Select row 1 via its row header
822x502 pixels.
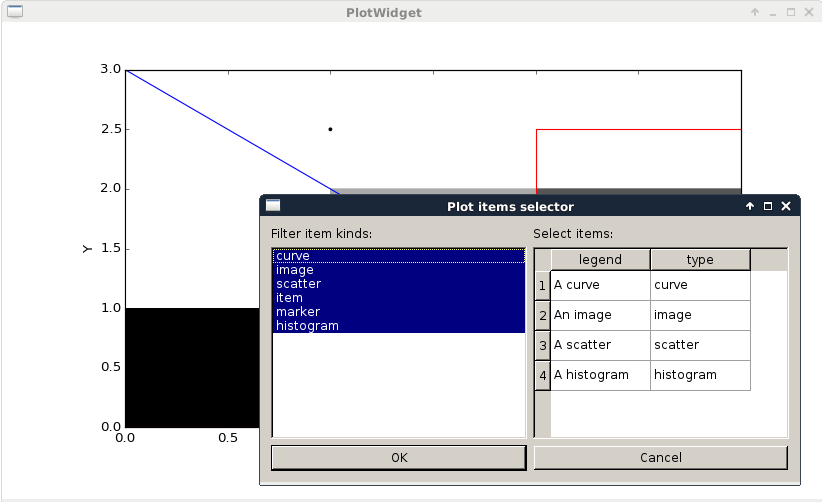pyautogui.click(x=542, y=286)
